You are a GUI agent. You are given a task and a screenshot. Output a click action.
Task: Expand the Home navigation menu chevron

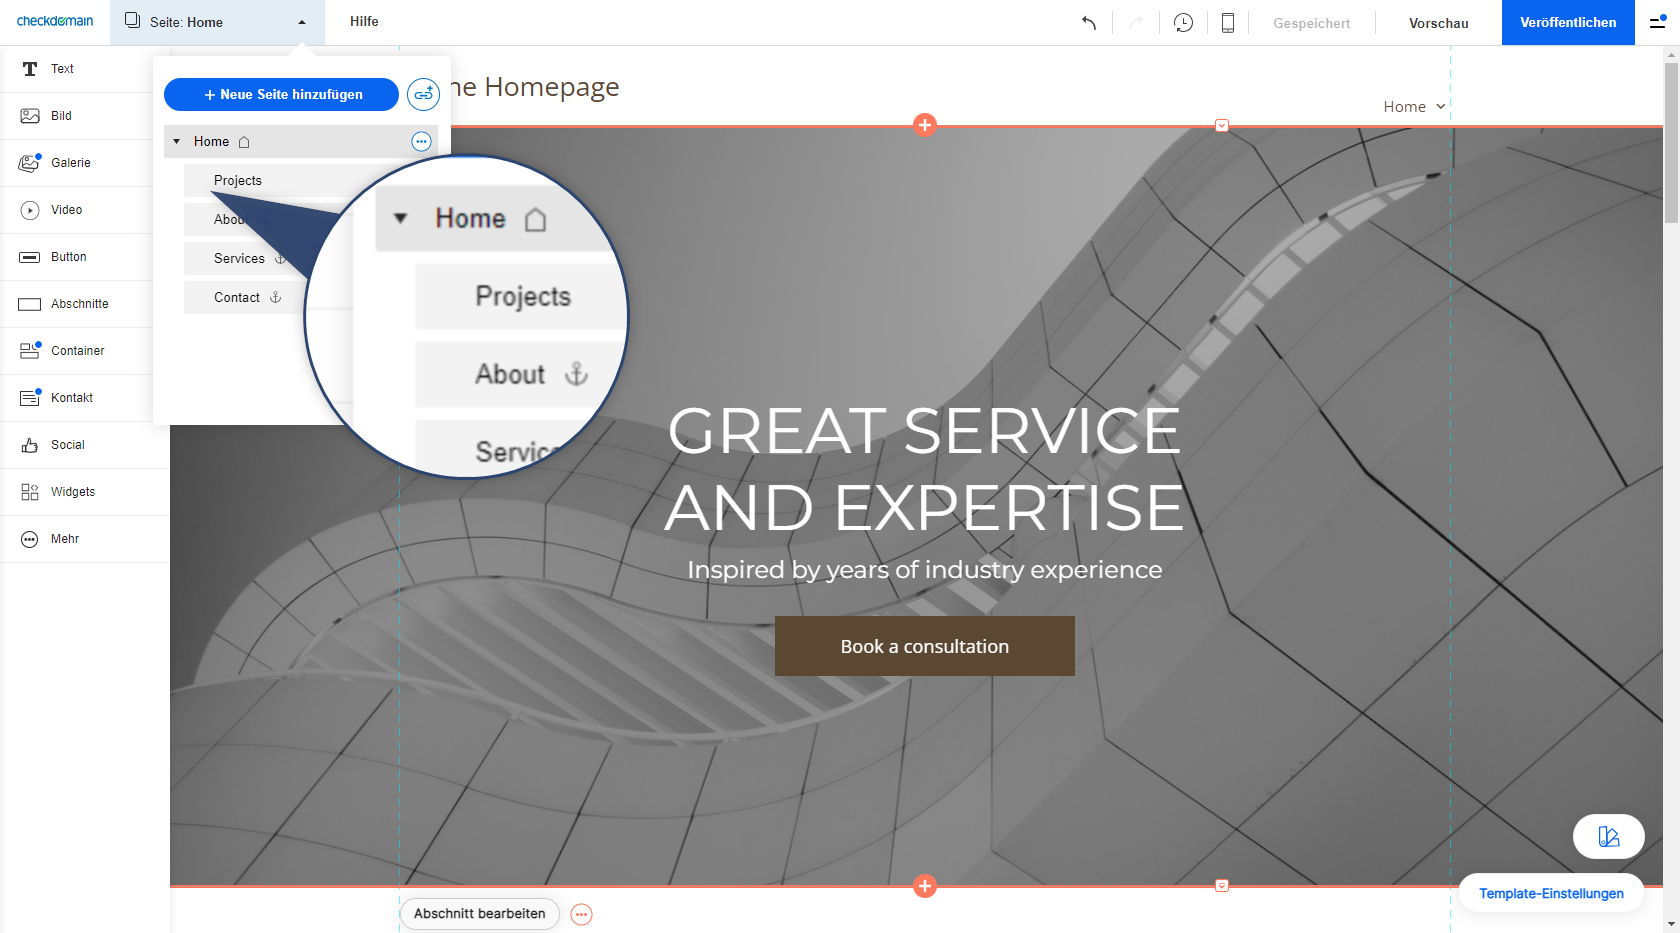click(x=1440, y=107)
